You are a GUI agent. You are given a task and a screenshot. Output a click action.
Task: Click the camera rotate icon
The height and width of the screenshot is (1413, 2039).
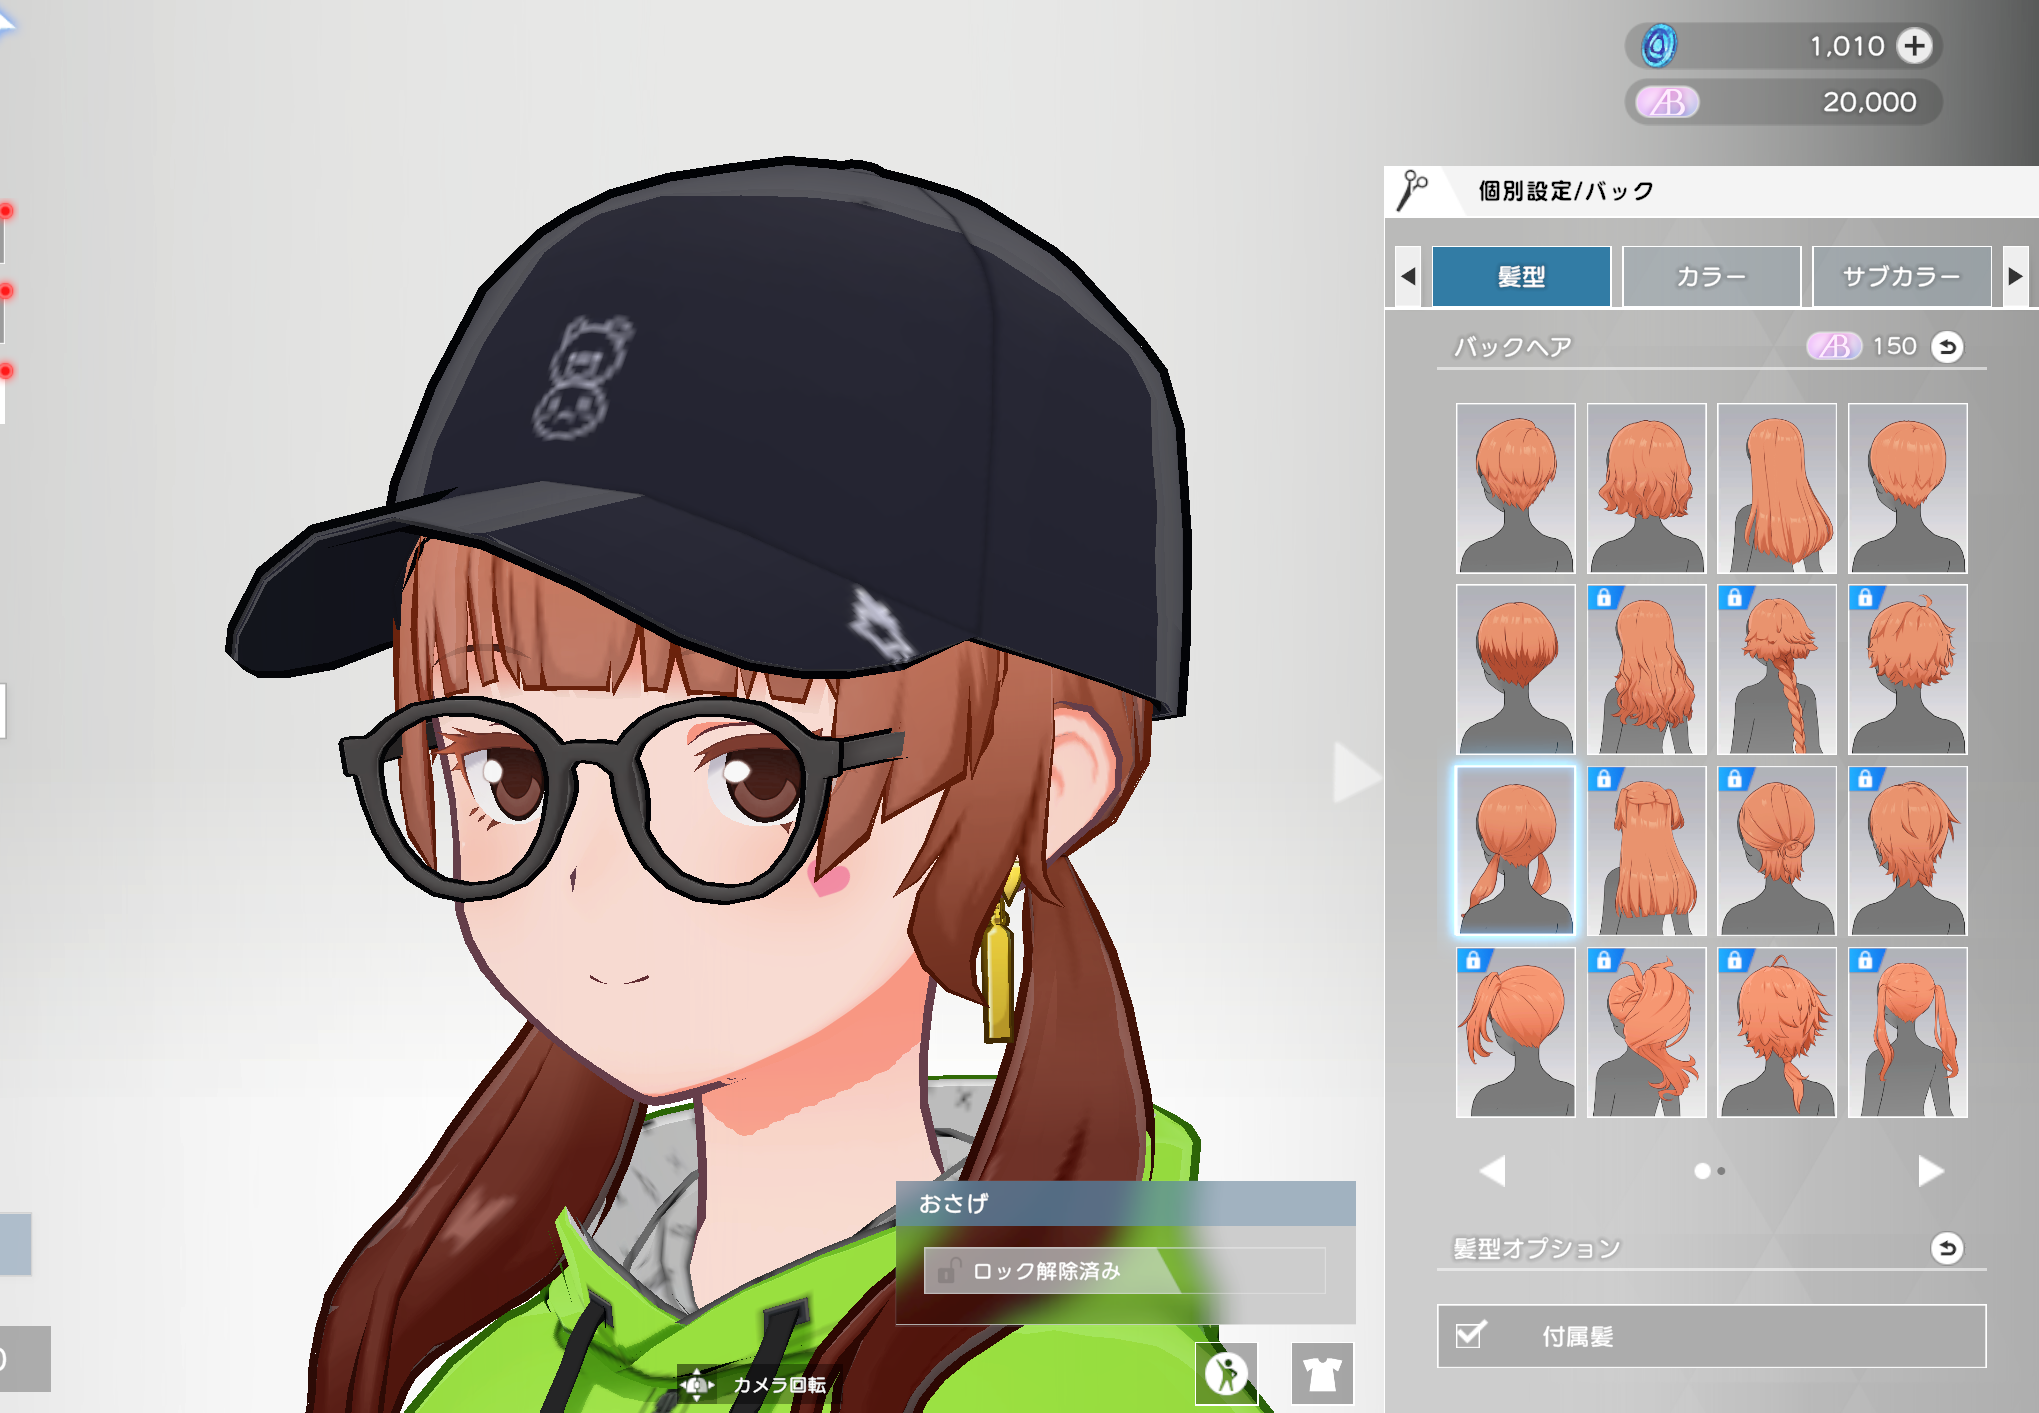tap(697, 1385)
